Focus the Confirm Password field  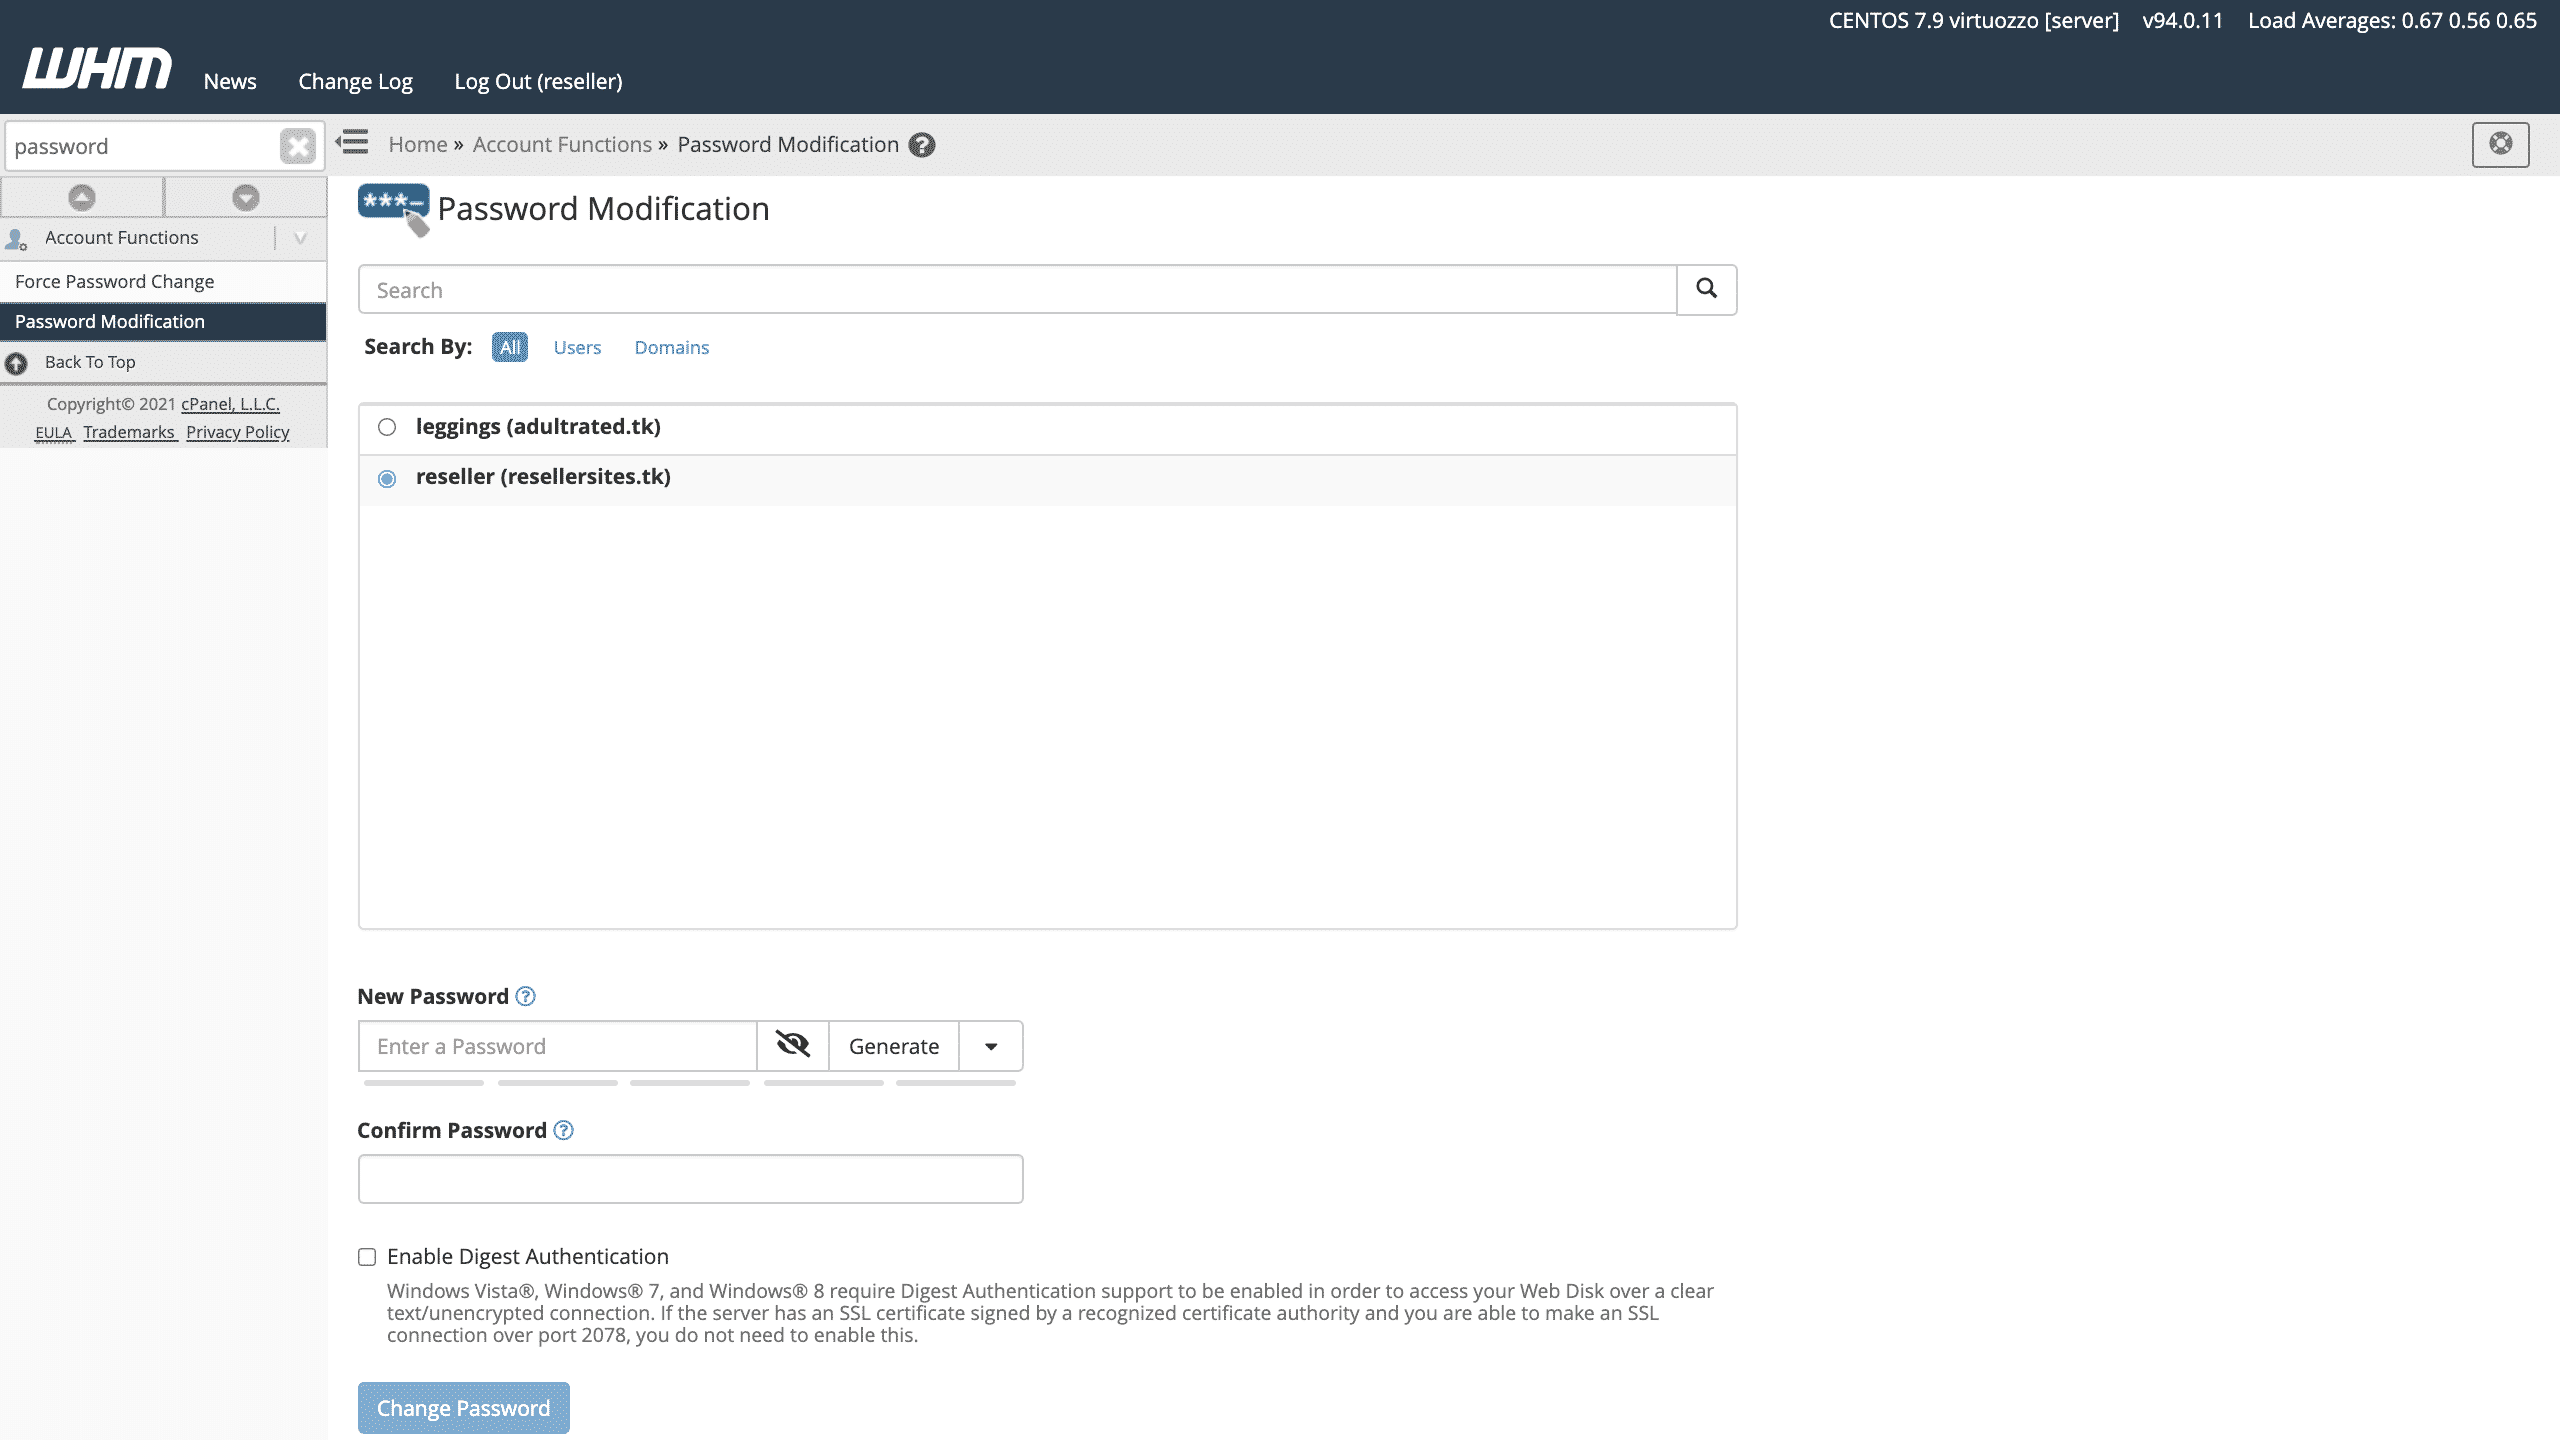(x=691, y=1179)
